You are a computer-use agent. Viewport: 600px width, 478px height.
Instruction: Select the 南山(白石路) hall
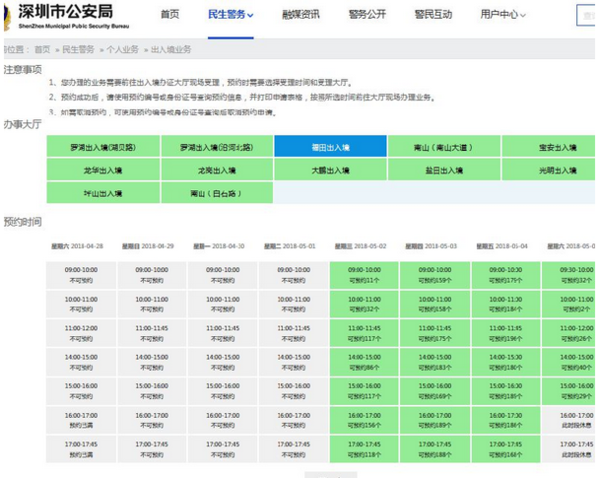pyautogui.click(x=217, y=193)
